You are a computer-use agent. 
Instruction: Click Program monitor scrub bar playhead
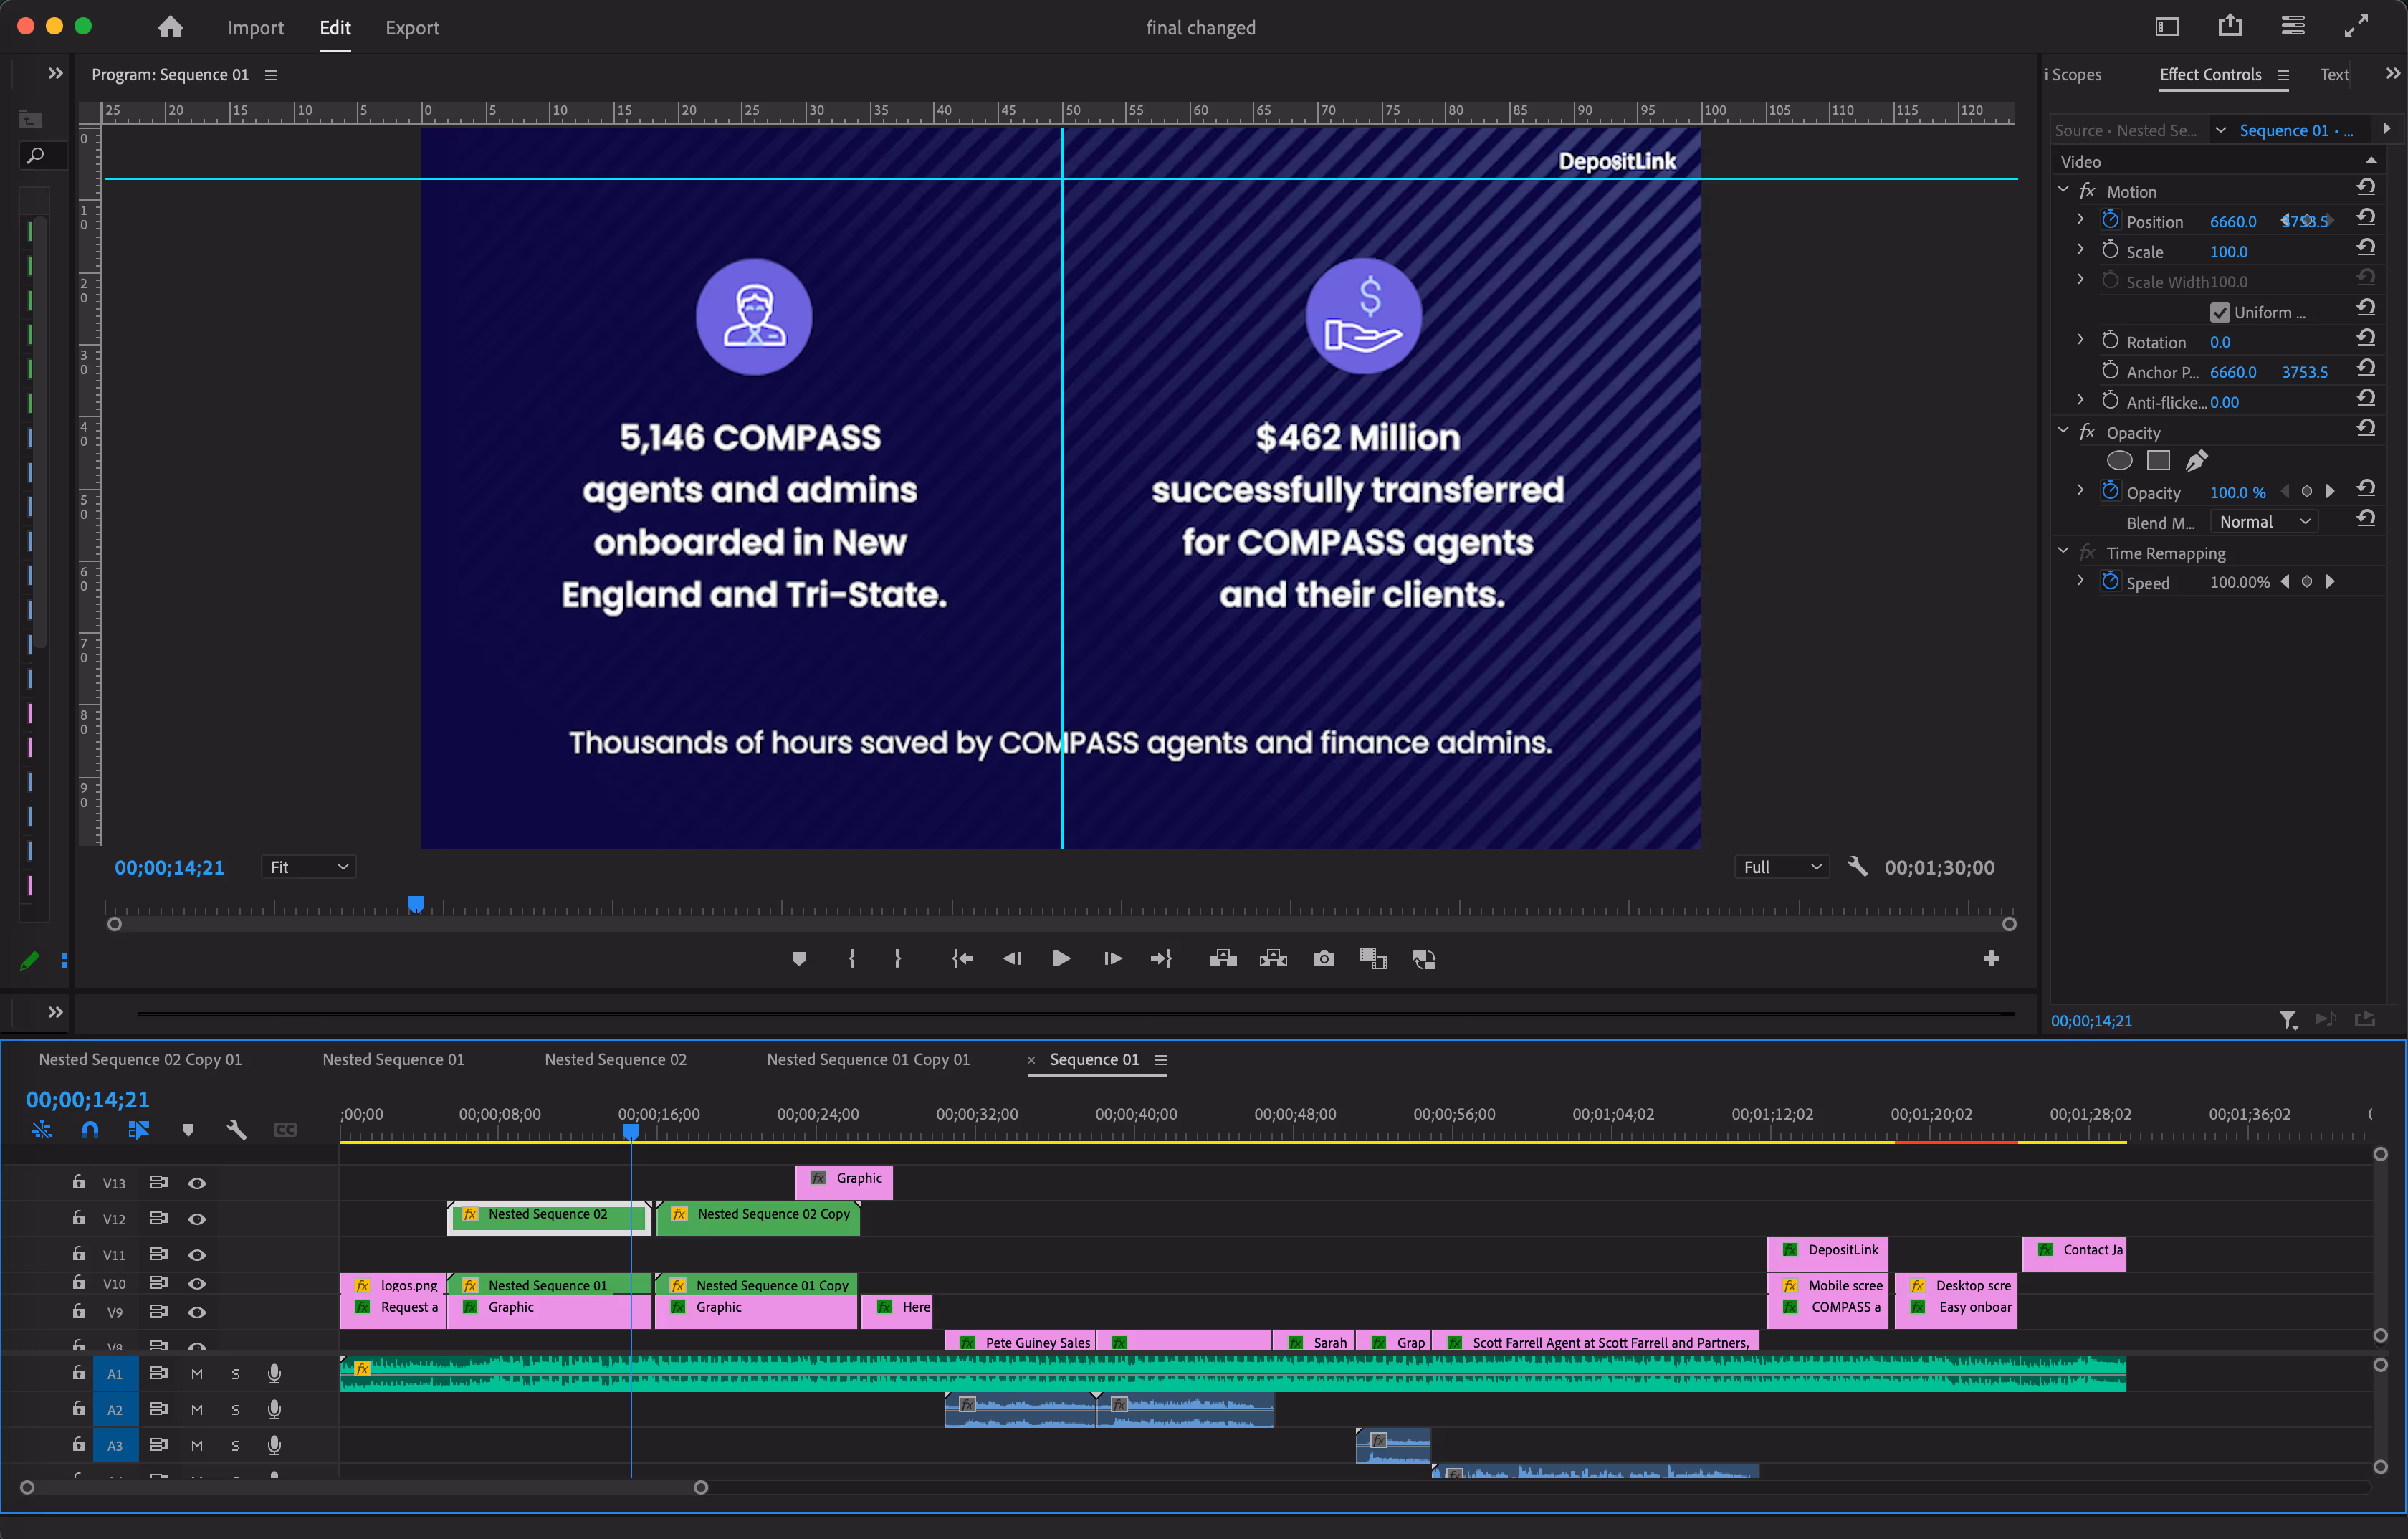(416, 904)
